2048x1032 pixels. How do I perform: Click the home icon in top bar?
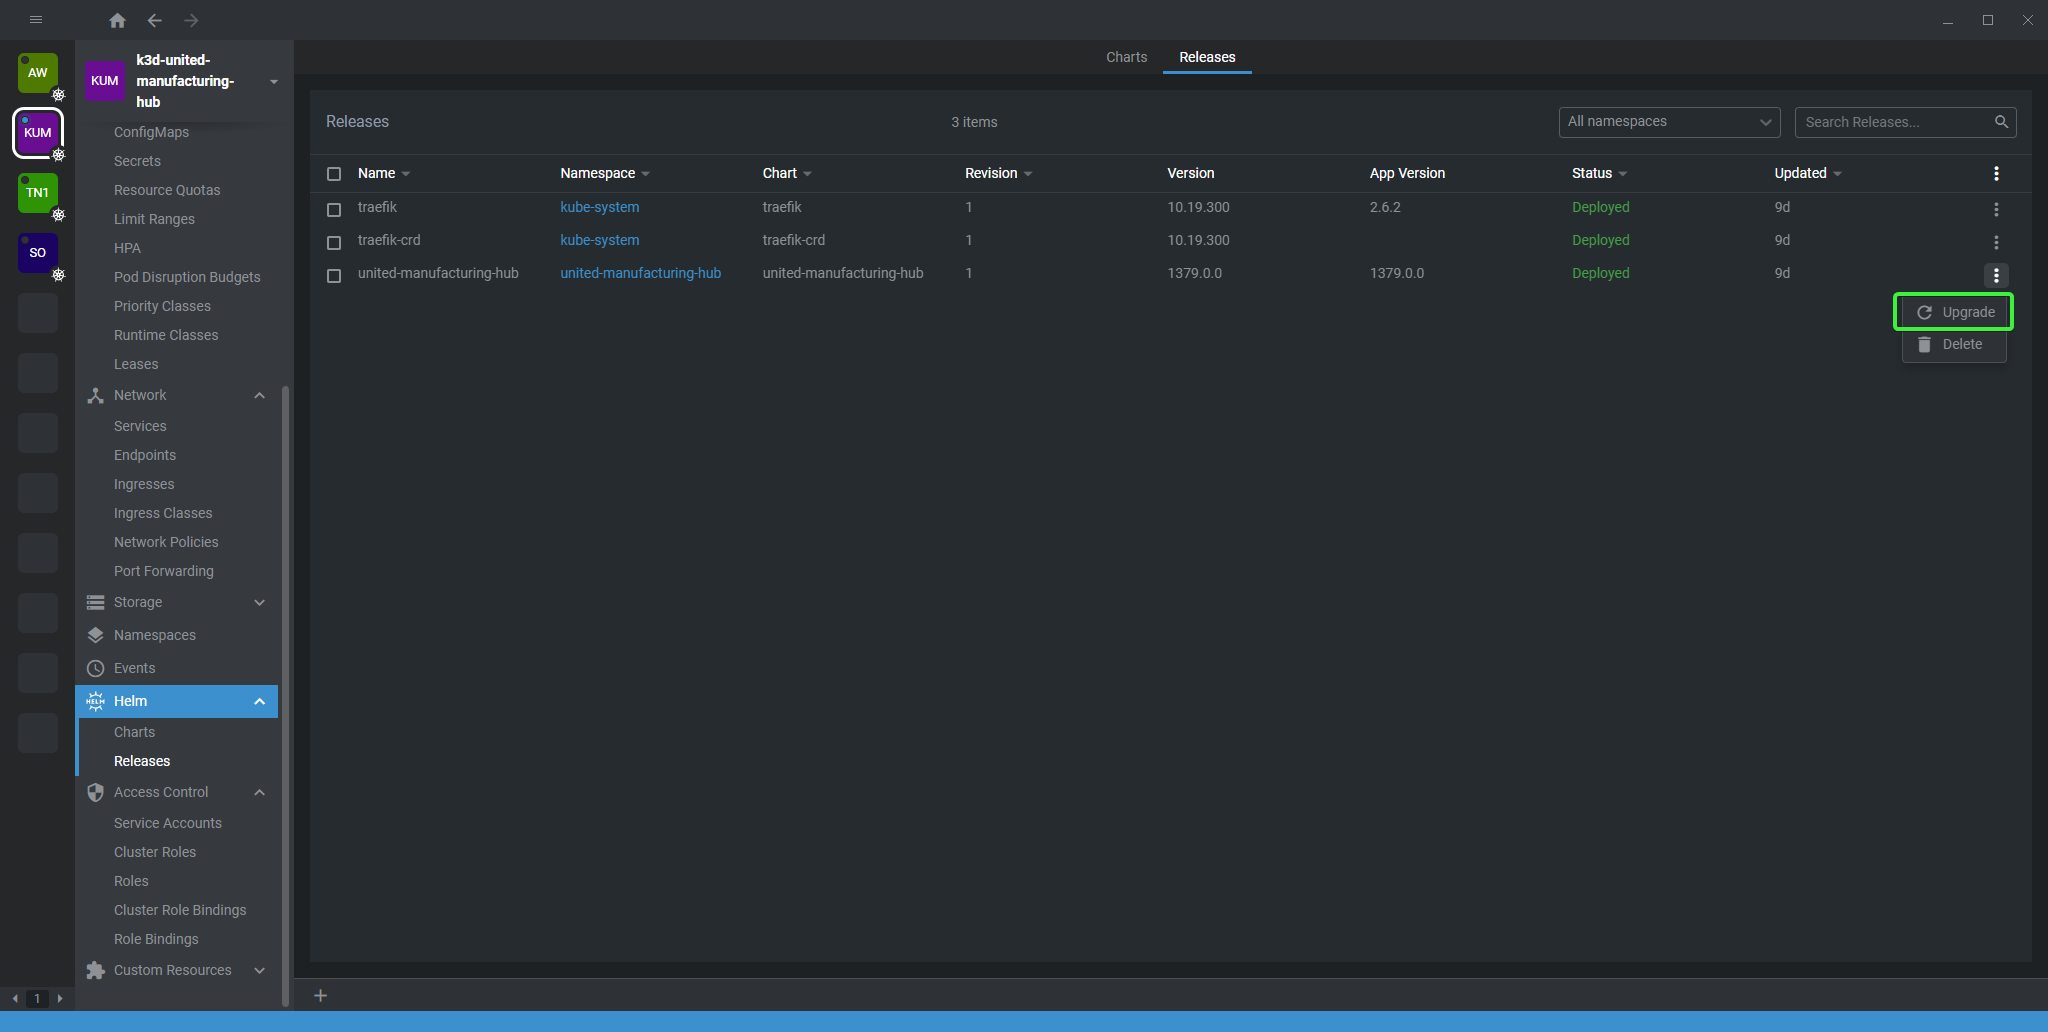(x=117, y=20)
